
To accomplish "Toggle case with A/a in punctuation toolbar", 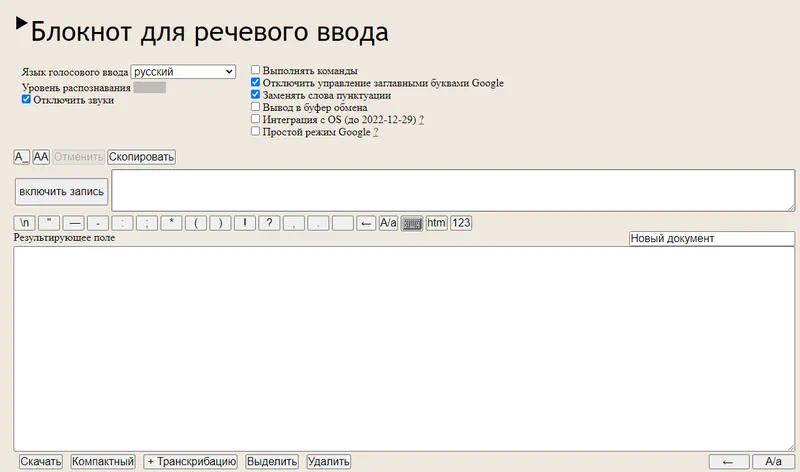I will pyautogui.click(x=388, y=223).
